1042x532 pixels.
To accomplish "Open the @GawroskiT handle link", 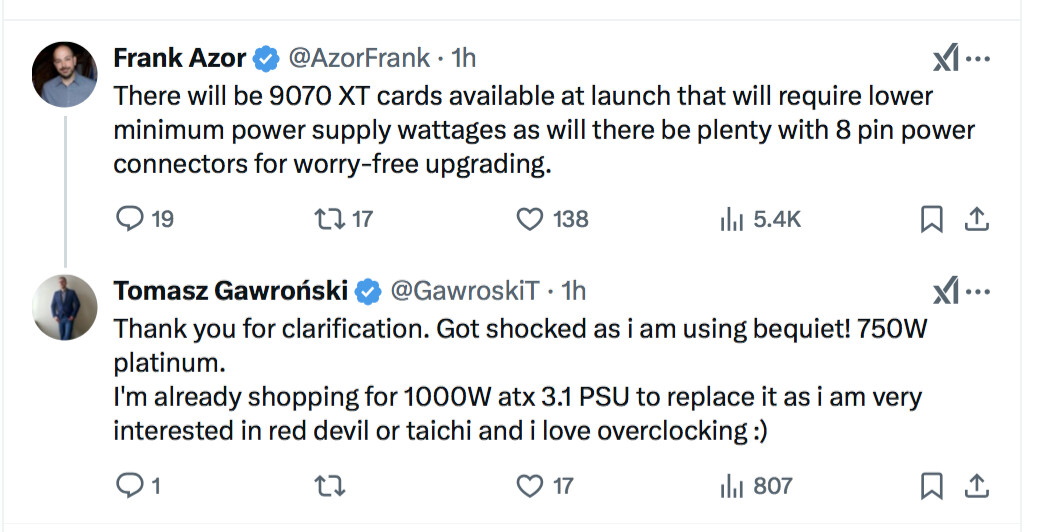I will [x=464, y=291].
